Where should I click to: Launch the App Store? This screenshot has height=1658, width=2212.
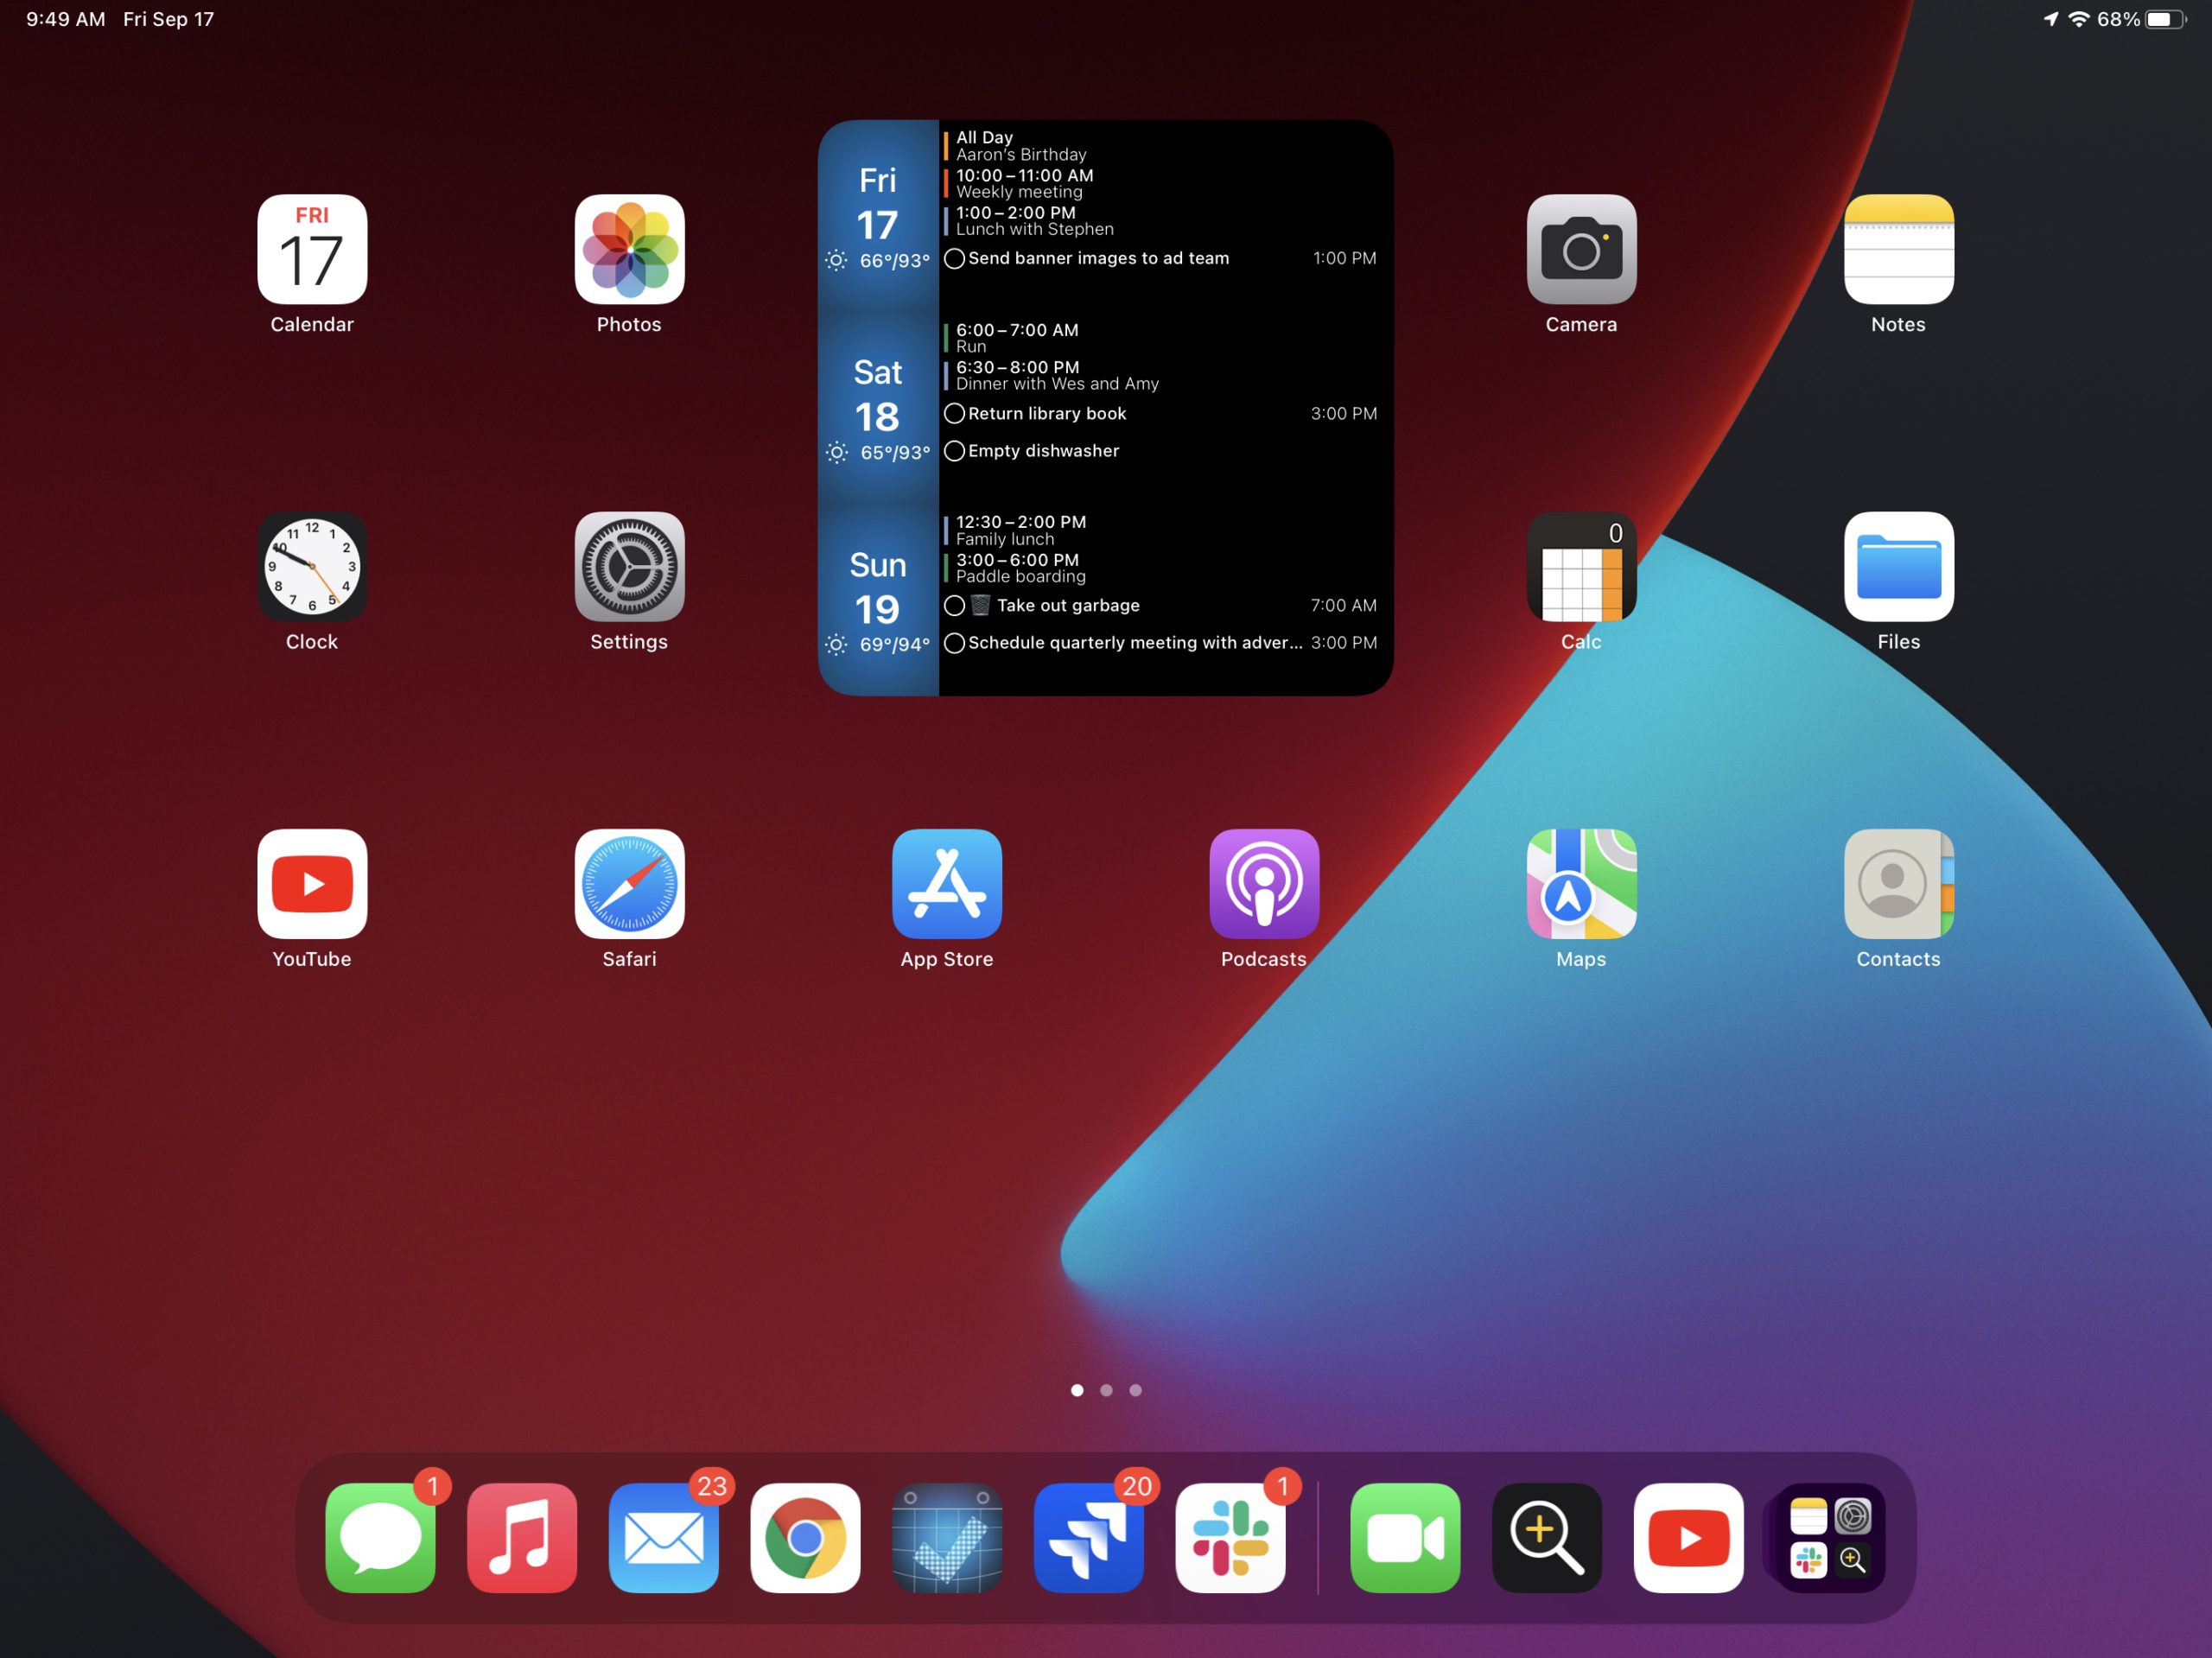point(947,884)
